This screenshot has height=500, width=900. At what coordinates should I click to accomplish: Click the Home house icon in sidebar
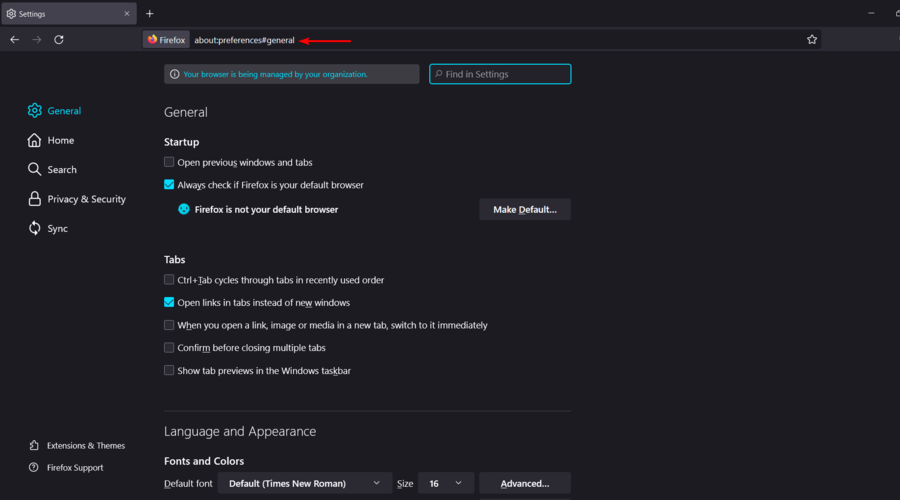tap(34, 140)
